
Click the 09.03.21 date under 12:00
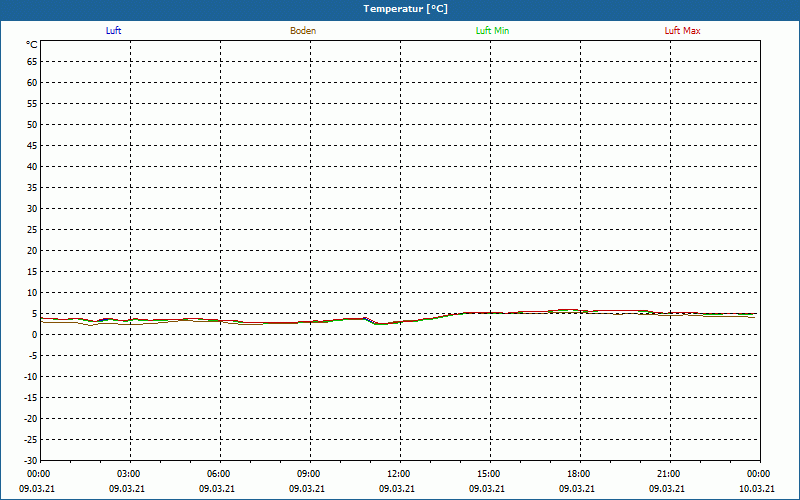396,489
